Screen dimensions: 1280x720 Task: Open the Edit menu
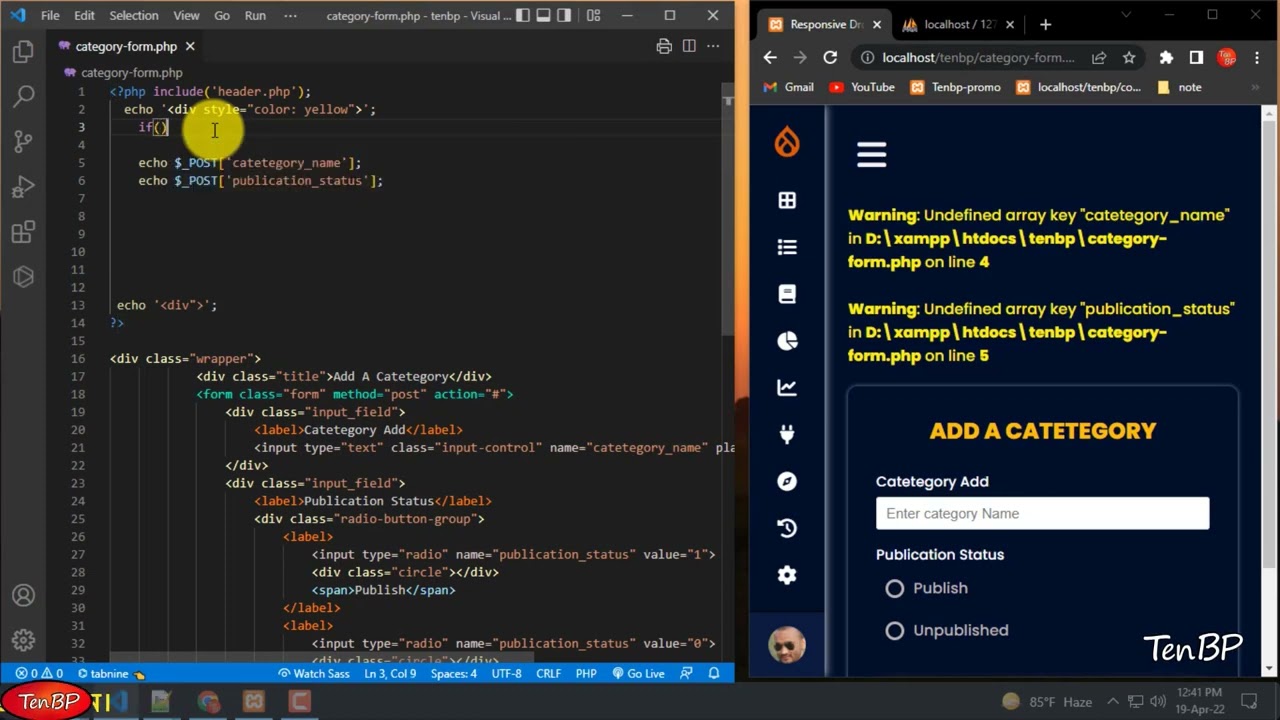[x=85, y=16]
